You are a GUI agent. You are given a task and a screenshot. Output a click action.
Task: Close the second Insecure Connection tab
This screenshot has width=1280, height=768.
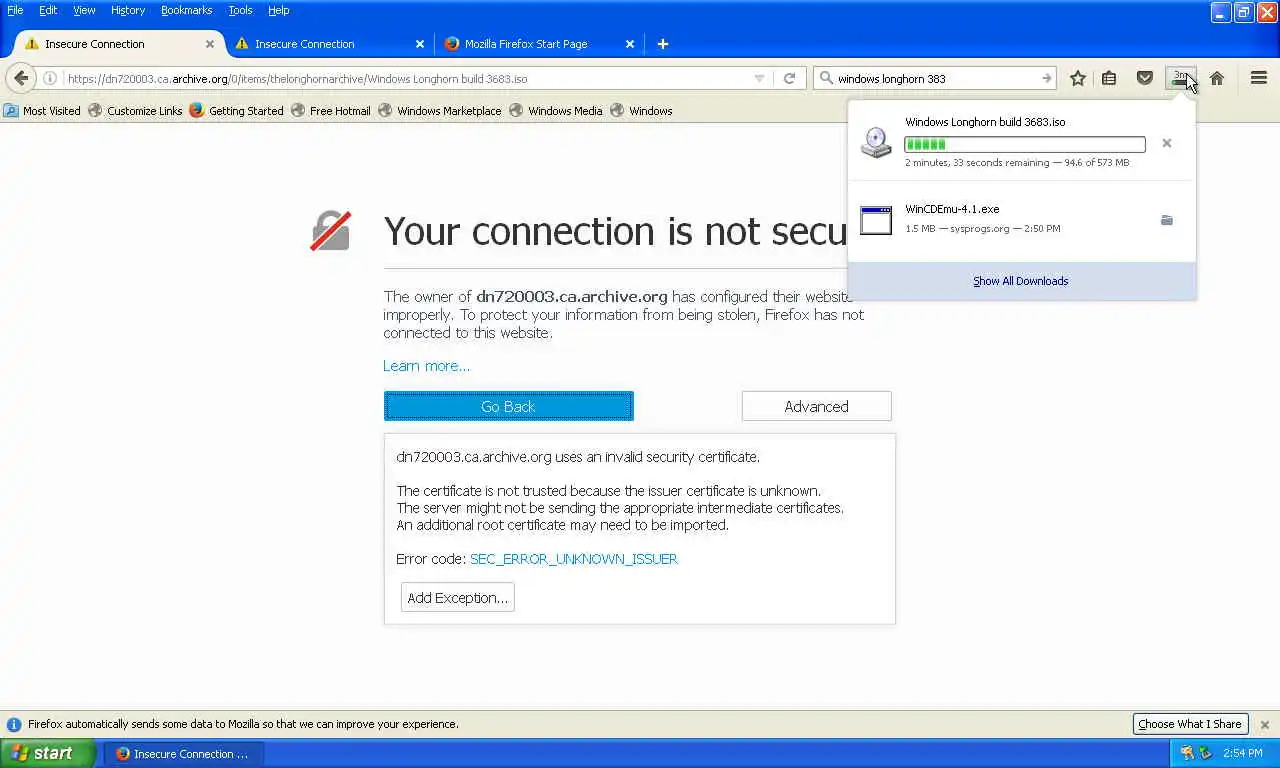point(420,44)
